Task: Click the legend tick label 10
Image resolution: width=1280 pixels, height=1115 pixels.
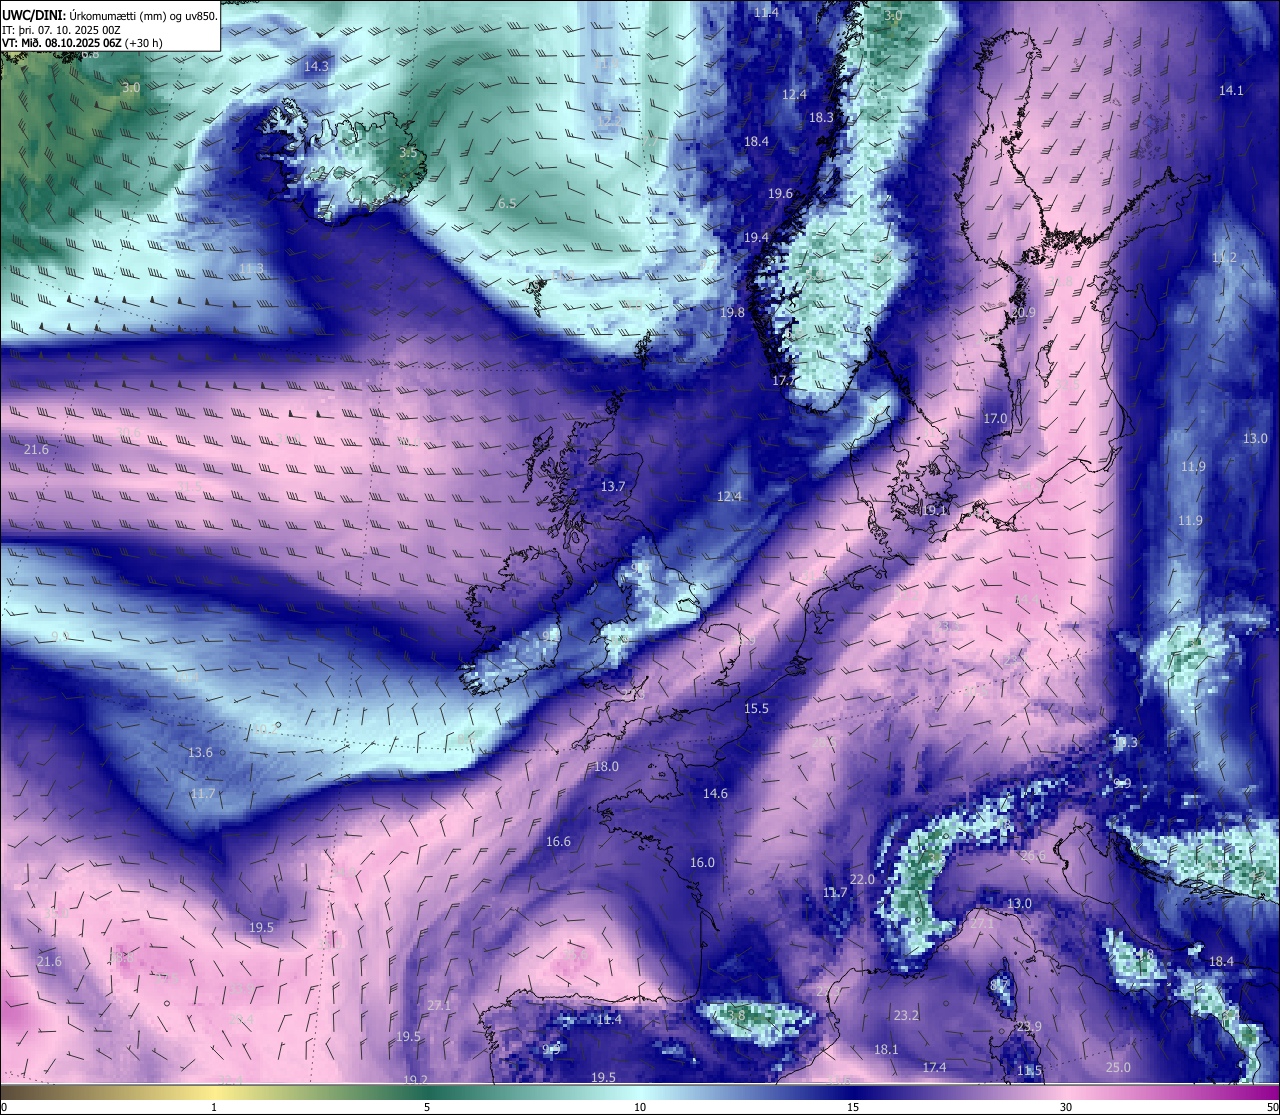Action: pos(640,1107)
